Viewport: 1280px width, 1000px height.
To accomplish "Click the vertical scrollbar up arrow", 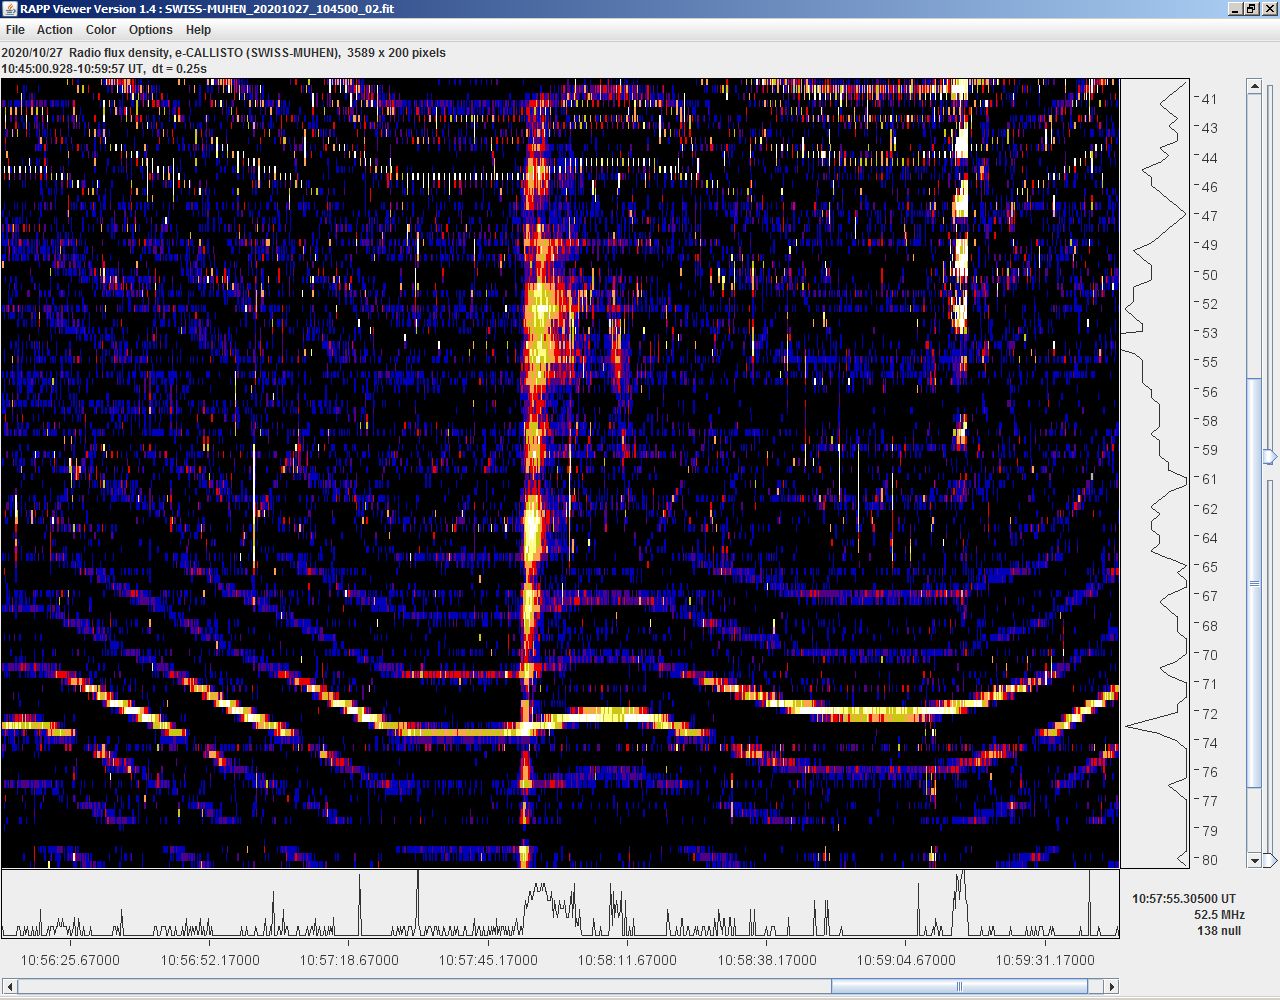I will coord(1255,87).
